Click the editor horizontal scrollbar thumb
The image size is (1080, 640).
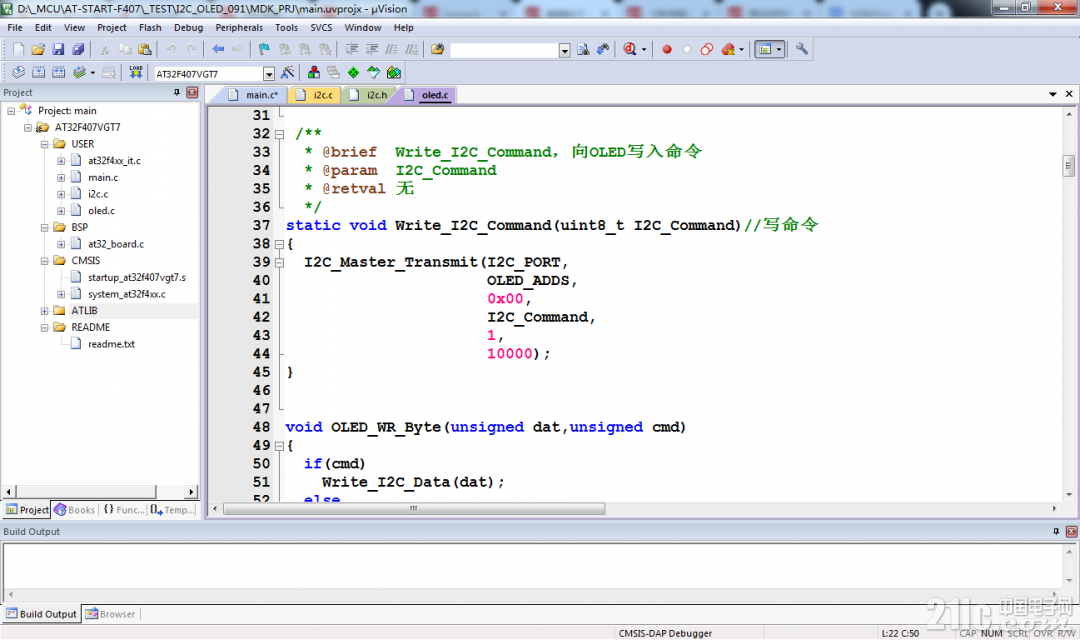414,509
